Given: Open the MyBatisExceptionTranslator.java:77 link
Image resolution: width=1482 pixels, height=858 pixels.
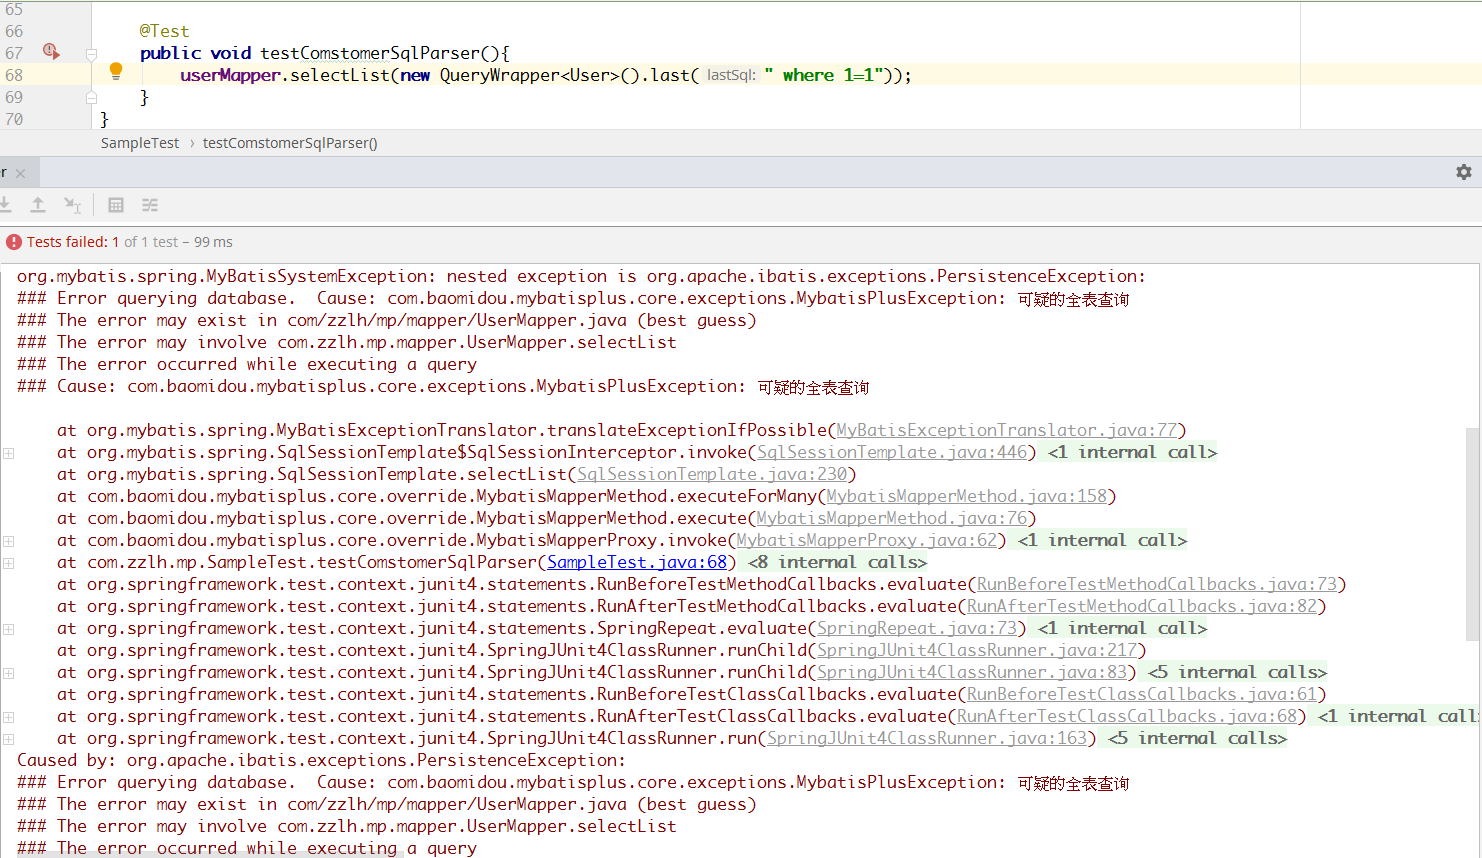Looking at the screenshot, I should pos(1007,430).
